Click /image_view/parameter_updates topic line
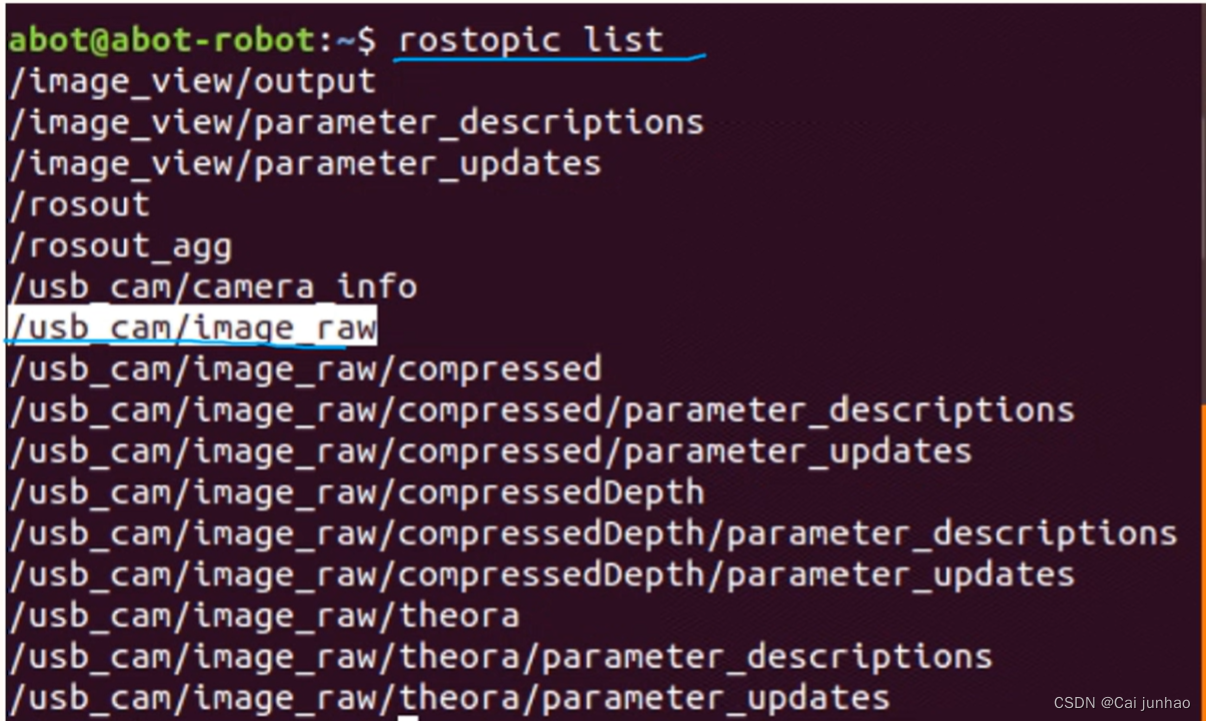1206x721 pixels. (x=305, y=163)
